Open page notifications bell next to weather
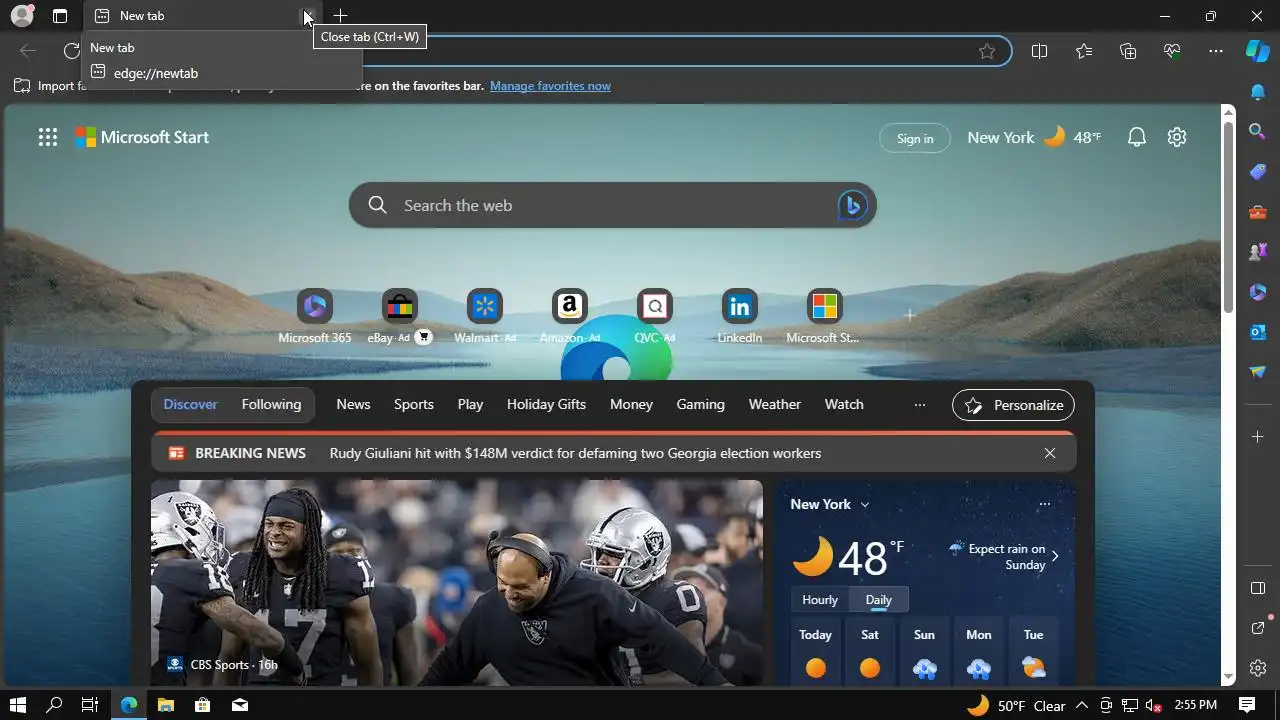Image resolution: width=1280 pixels, height=720 pixels. pos(1136,138)
